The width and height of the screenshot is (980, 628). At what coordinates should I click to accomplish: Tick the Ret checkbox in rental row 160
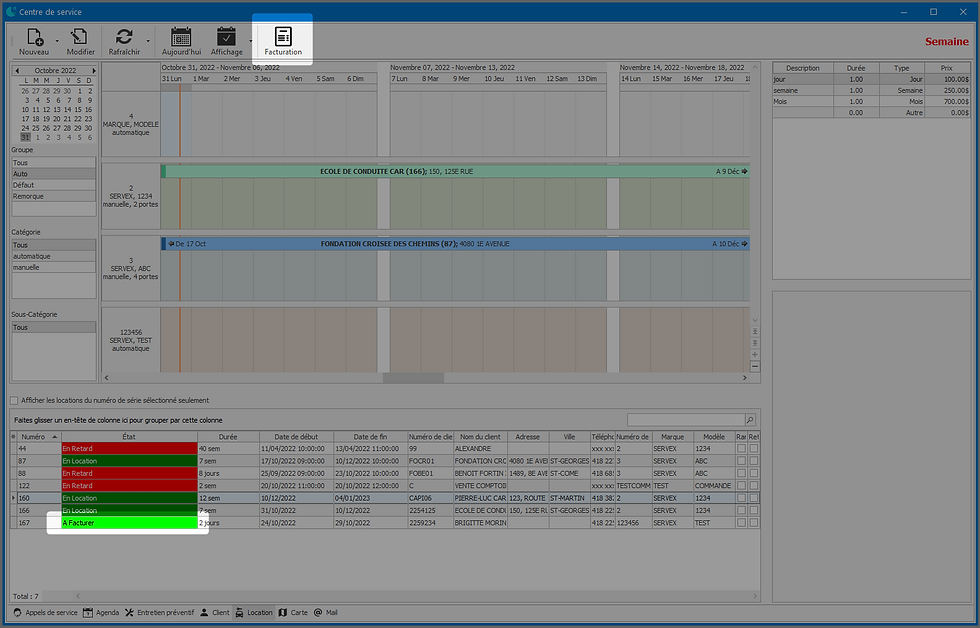pos(754,498)
